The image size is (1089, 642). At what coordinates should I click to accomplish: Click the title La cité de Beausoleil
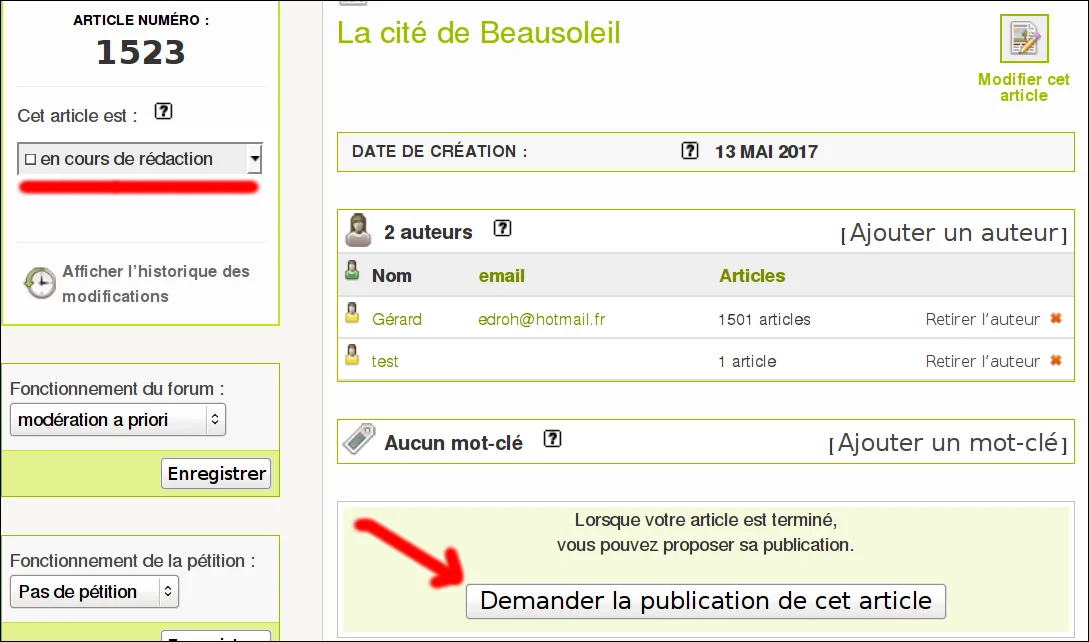click(x=479, y=33)
